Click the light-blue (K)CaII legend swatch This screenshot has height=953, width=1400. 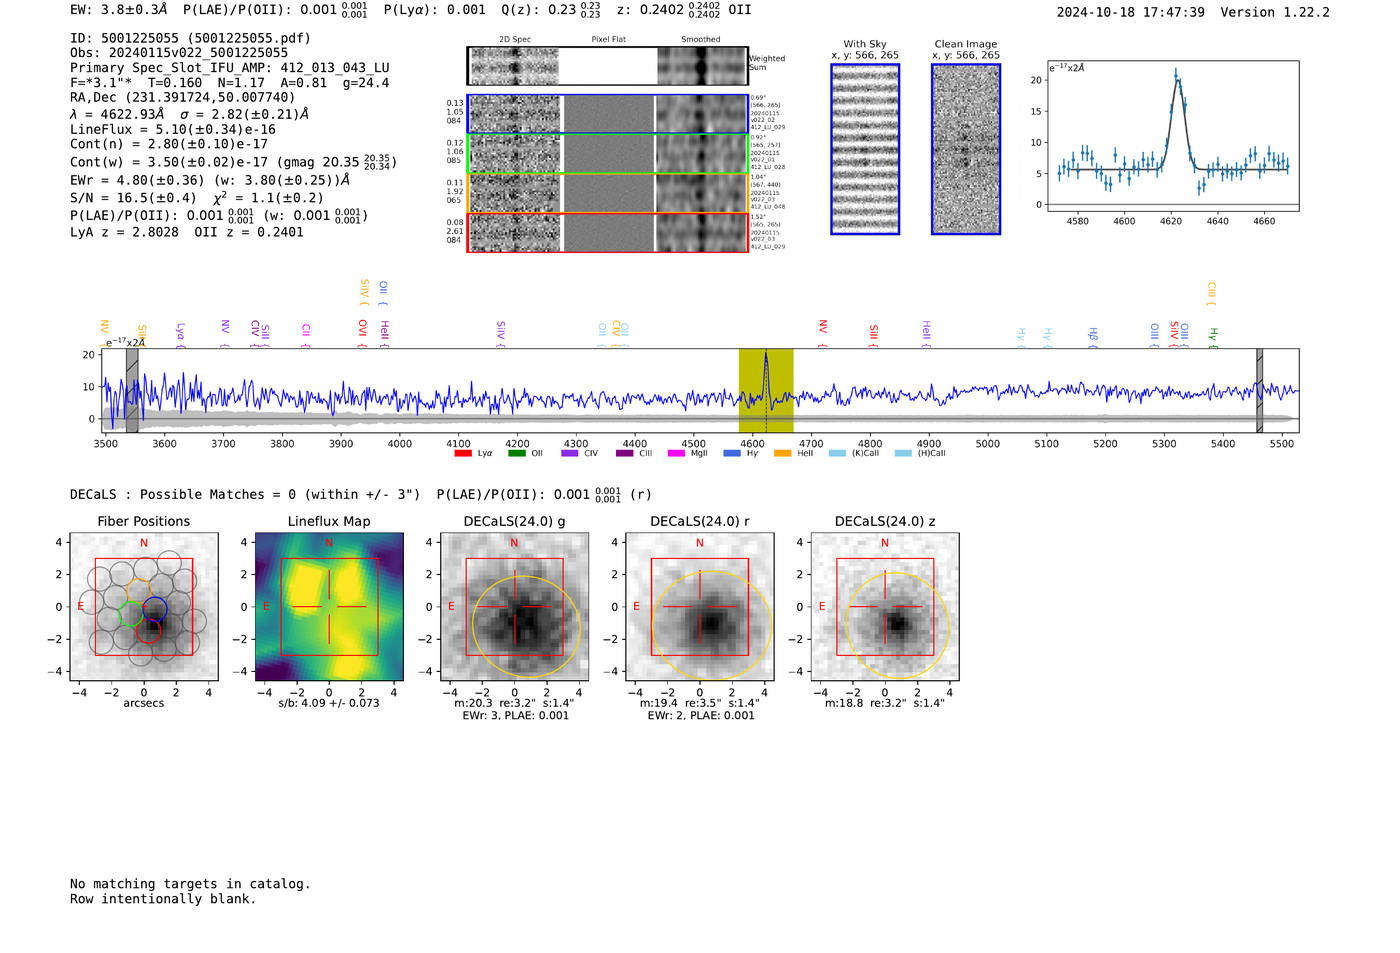click(837, 453)
